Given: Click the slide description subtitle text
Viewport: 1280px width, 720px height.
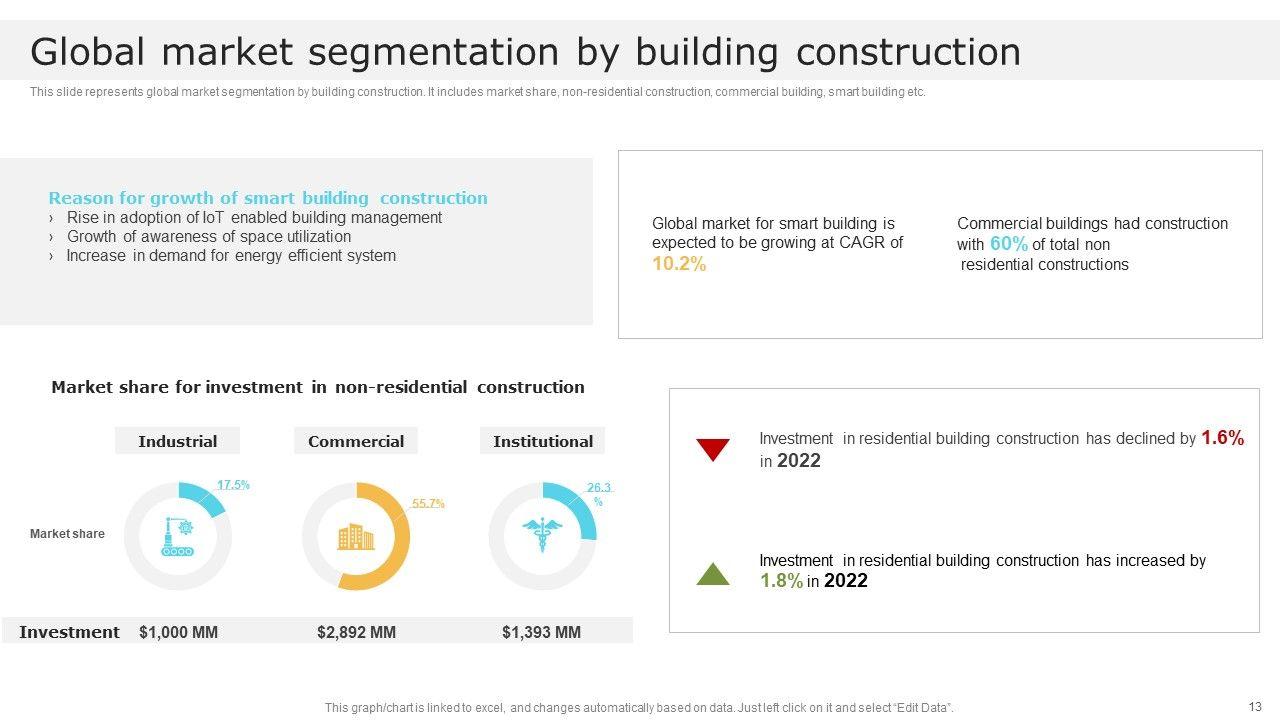Looking at the screenshot, I should pyautogui.click(x=478, y=92).
